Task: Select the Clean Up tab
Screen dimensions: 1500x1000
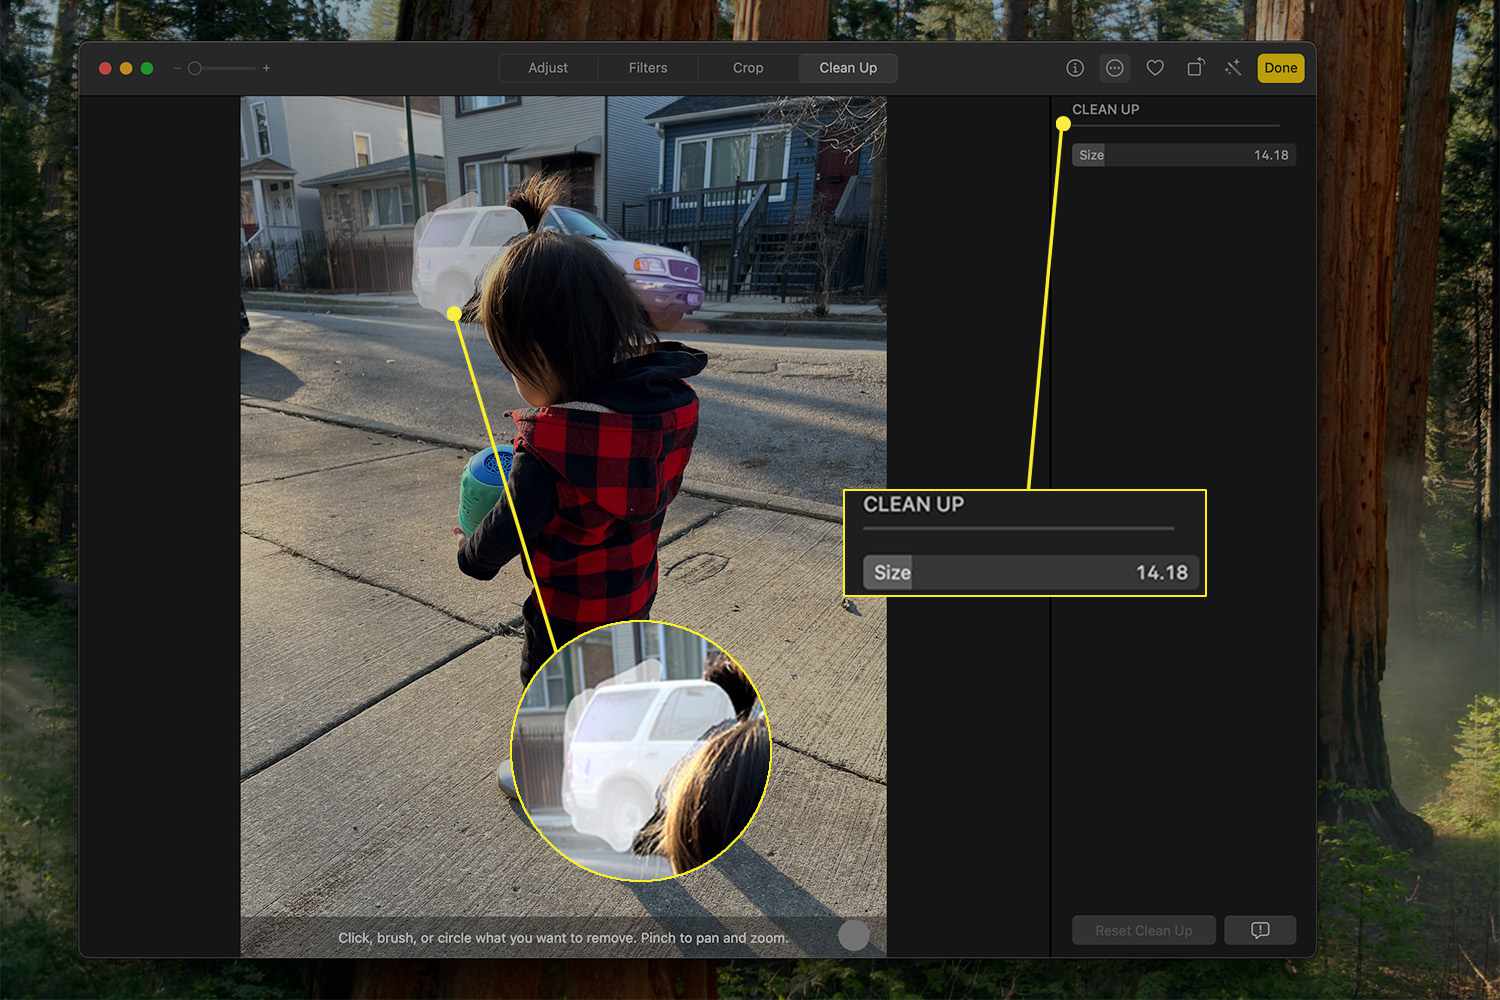Action: click(x=848, y=68)
